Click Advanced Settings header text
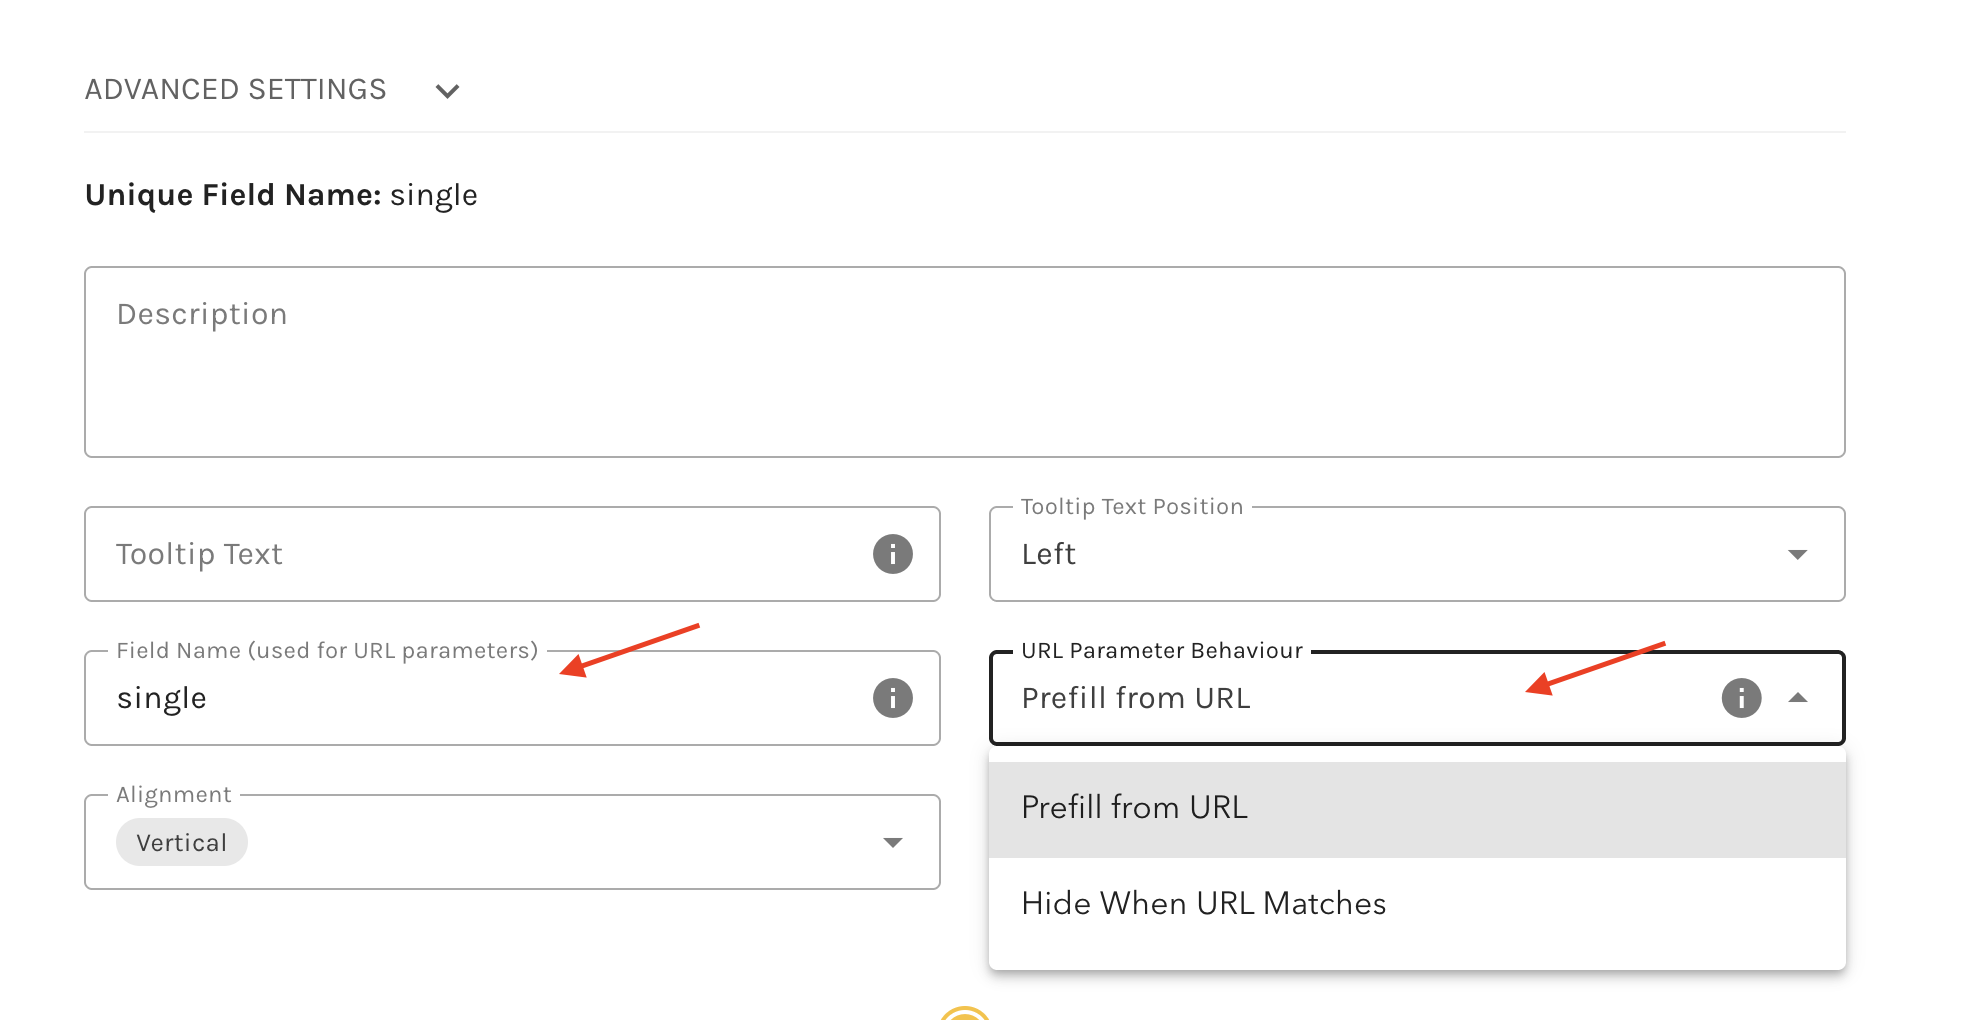 [x=235, y=89]
